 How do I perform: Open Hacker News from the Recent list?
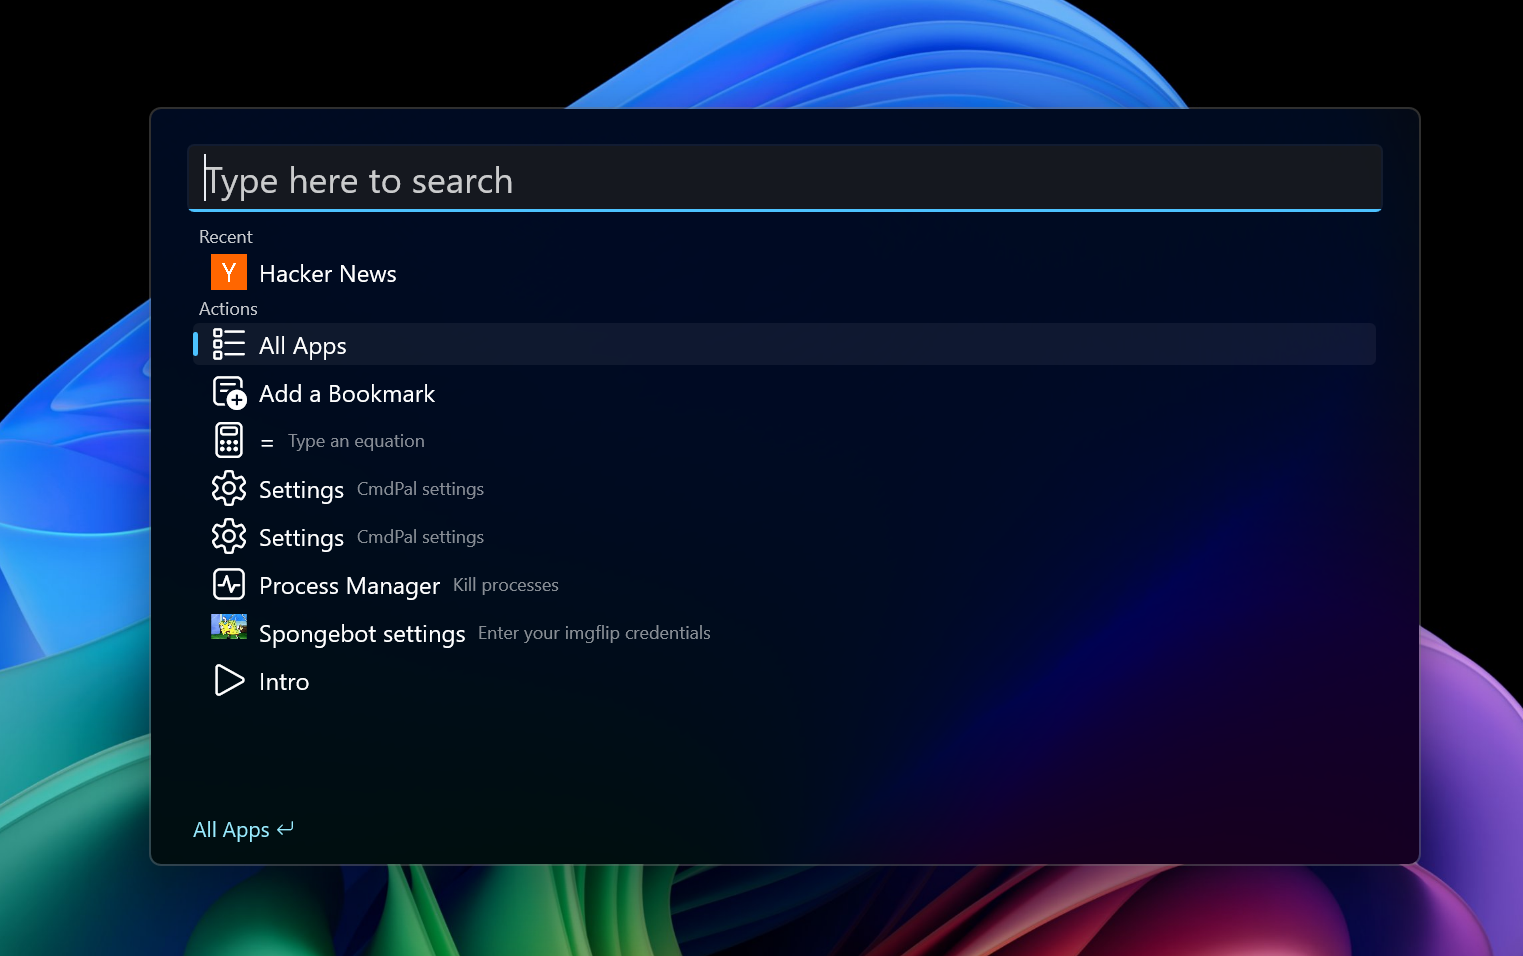point(327,274)
